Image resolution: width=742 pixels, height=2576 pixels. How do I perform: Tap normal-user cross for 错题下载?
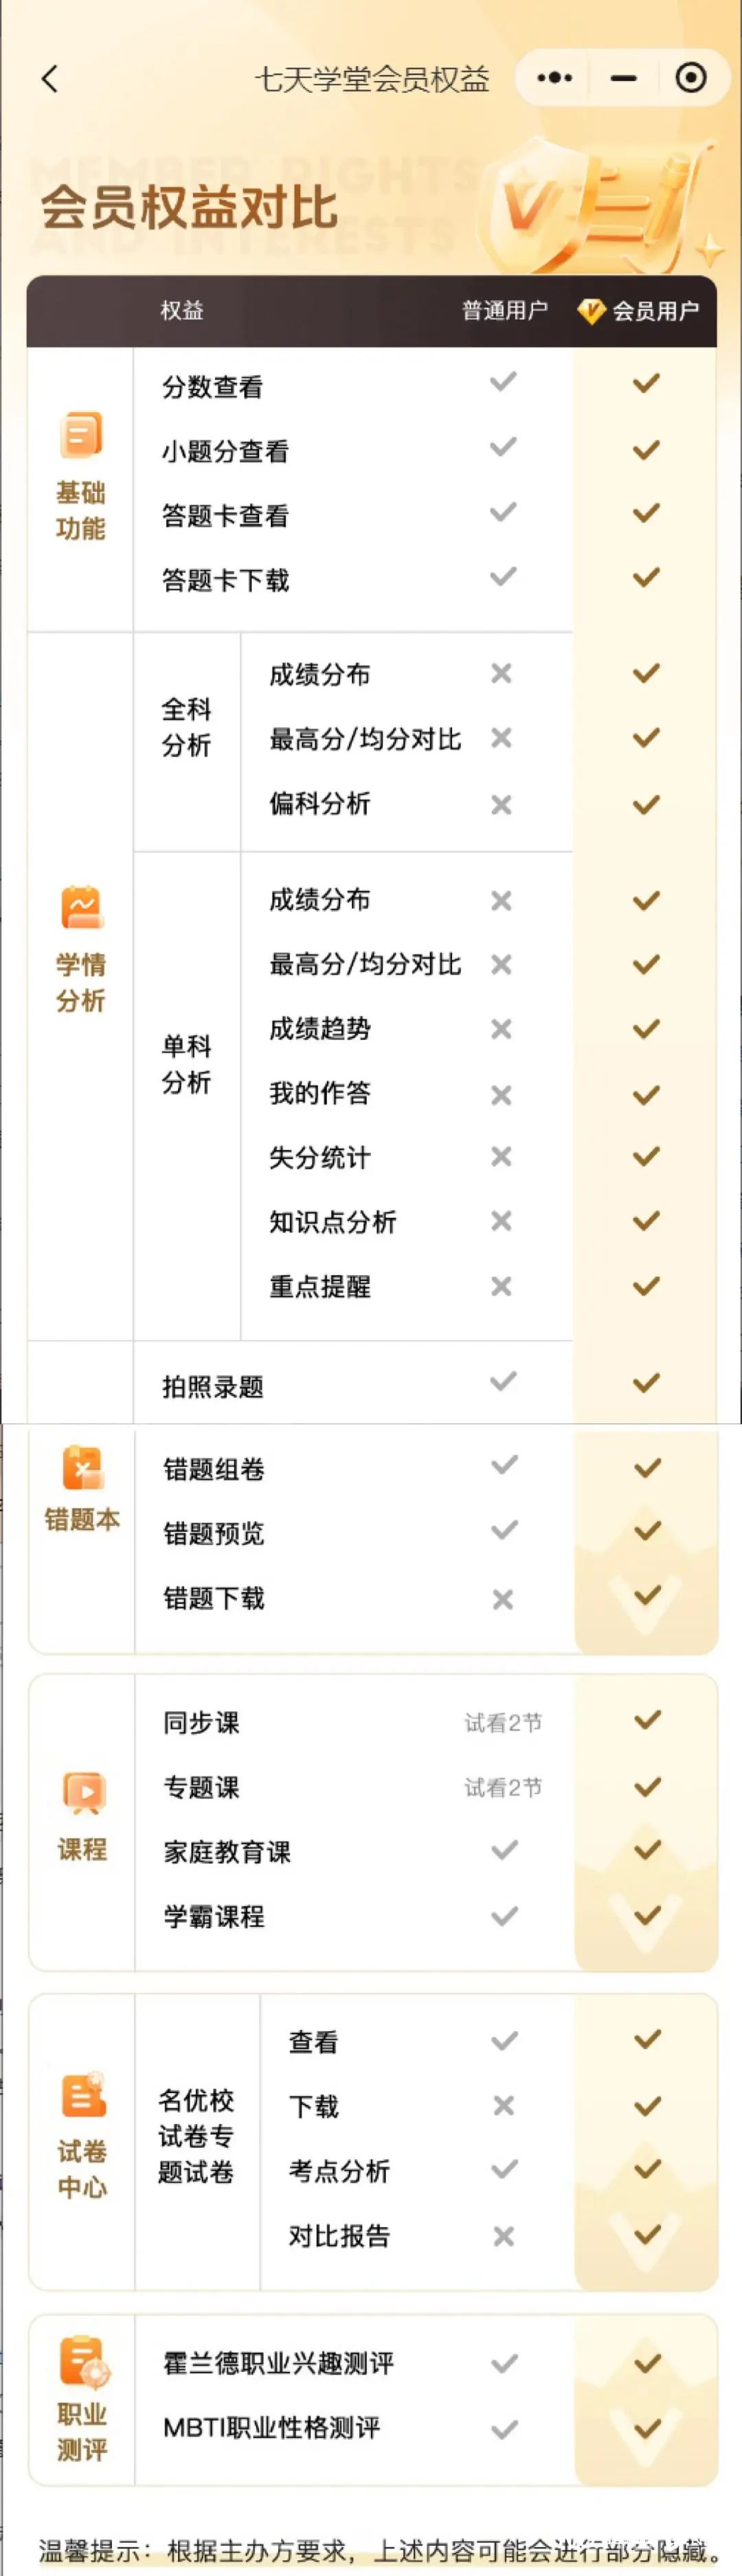tap(503, 1599)
